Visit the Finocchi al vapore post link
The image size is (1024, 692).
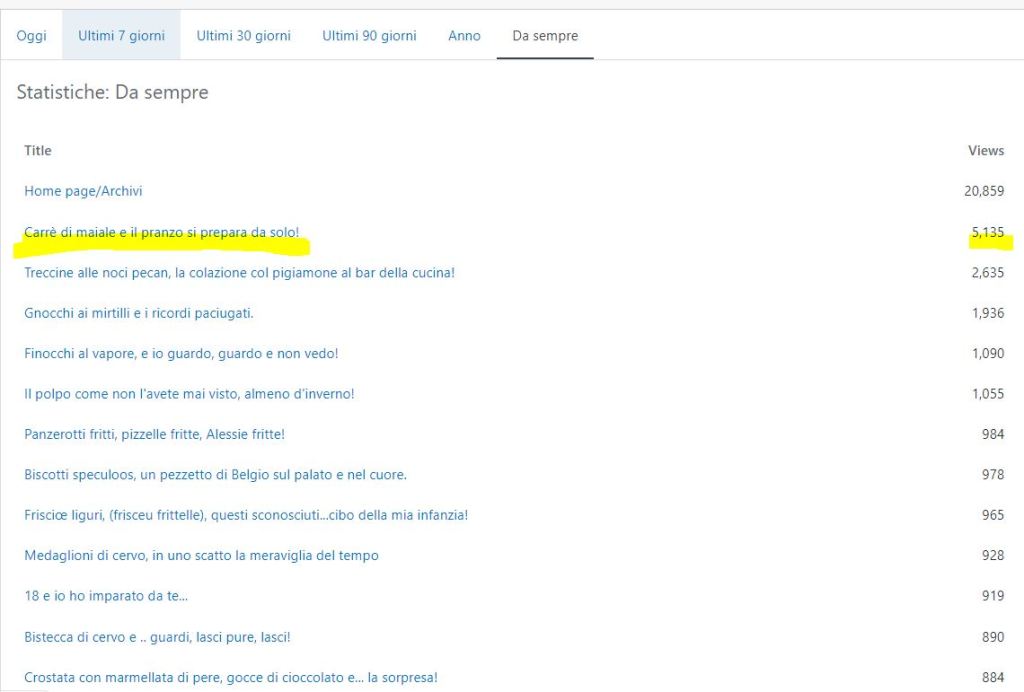(x=181, y=353)
